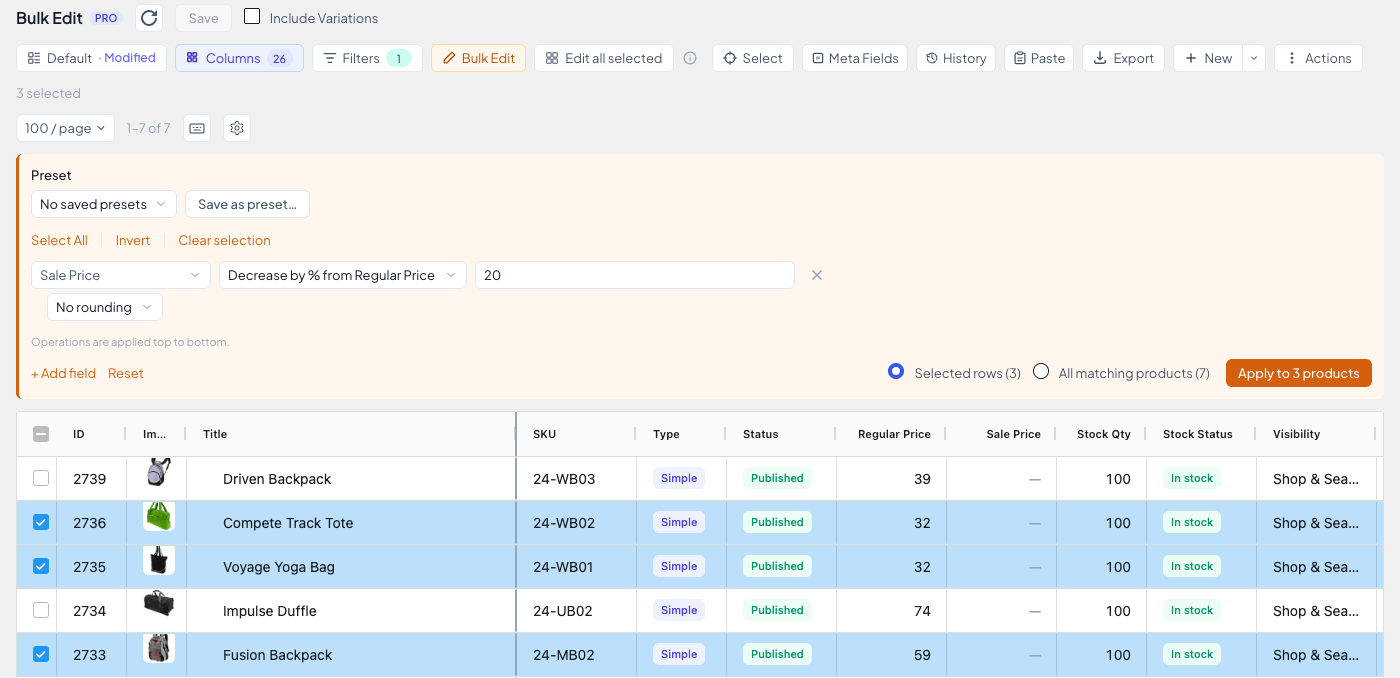The width and height of the screenshot is (1400, 678).
Task: Select All matching products (7) radio
Action: pyautogui.click(x=1041, y=372)
